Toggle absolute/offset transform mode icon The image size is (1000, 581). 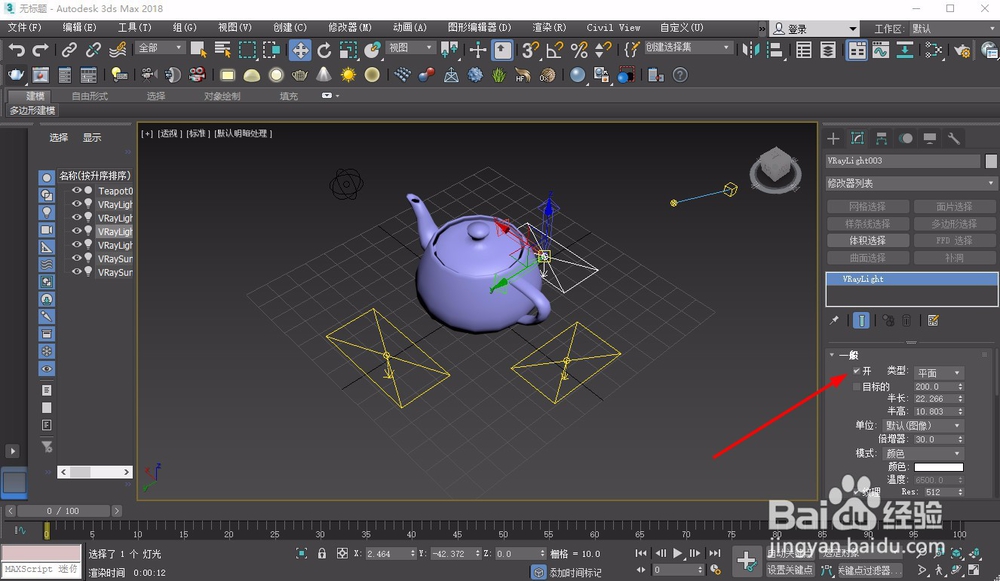342,554
